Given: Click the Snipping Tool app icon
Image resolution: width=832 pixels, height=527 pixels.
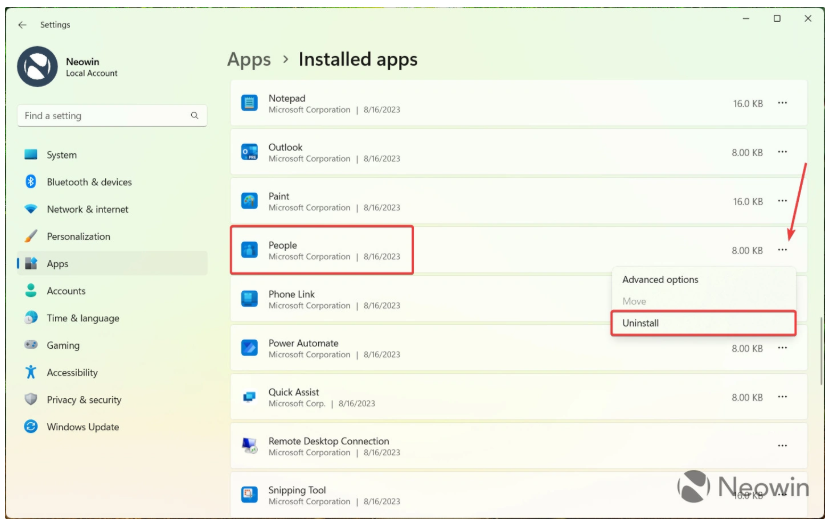Looking at the screenshot, I should point(249,495).
